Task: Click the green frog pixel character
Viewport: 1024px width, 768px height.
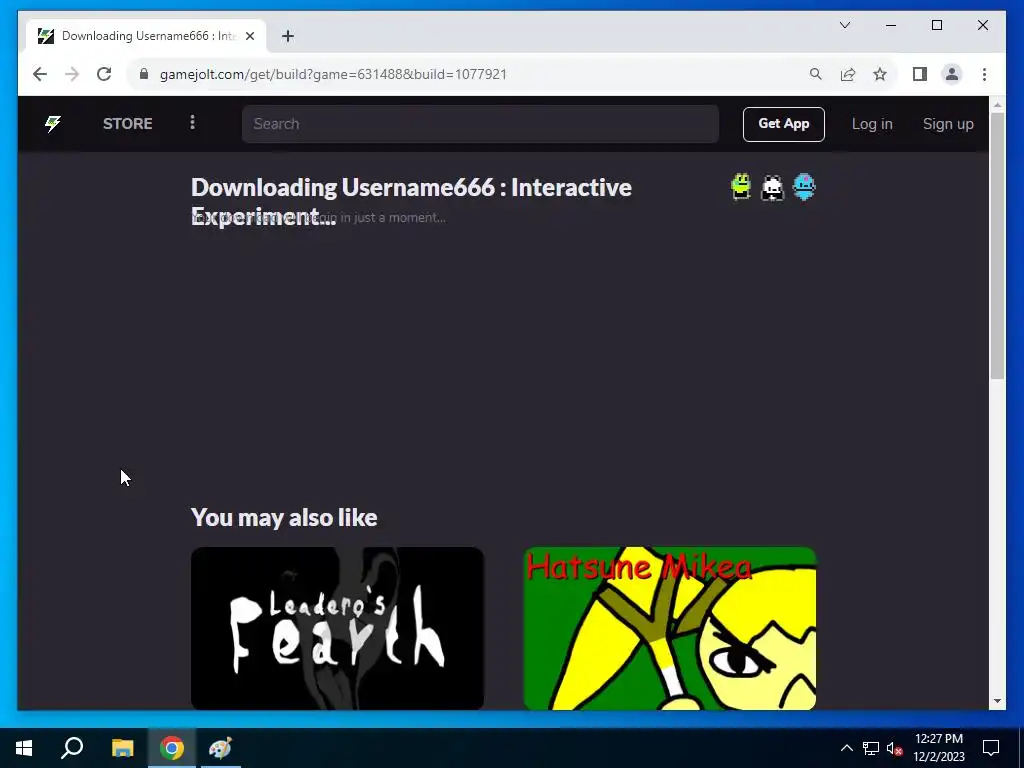Action: (741, 187)
